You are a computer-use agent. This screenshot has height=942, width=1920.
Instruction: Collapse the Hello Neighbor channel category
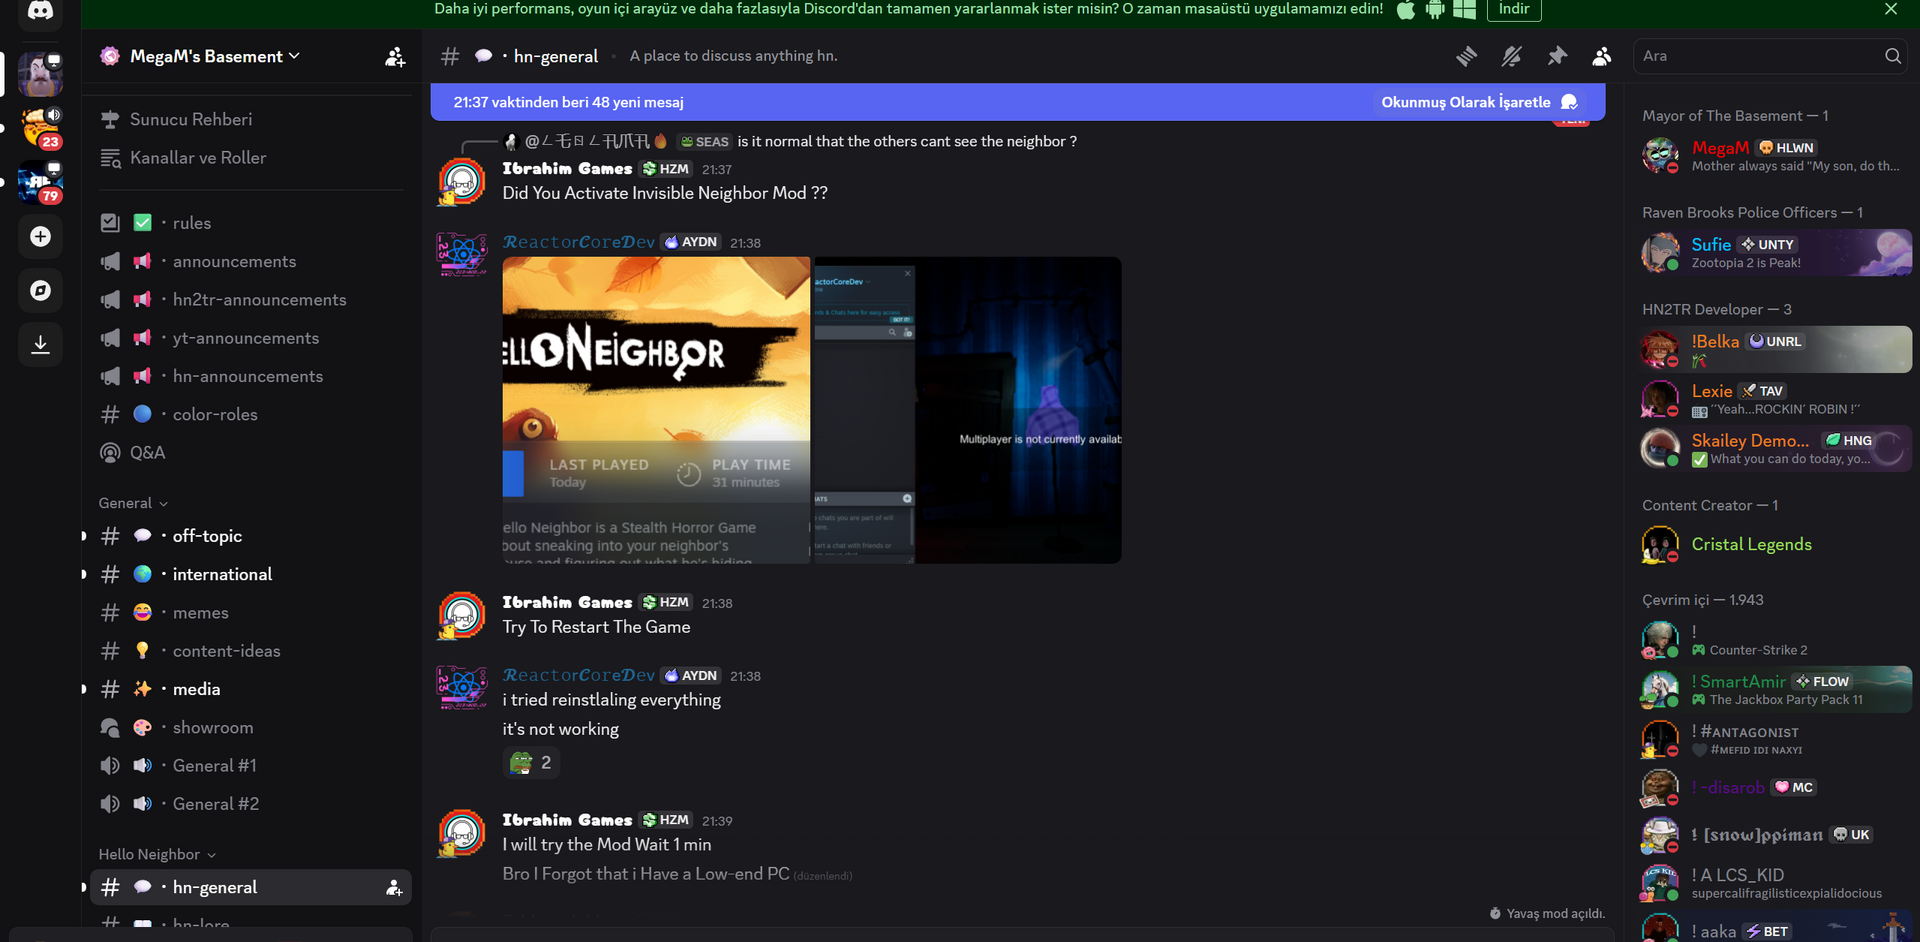pos(157,855)
